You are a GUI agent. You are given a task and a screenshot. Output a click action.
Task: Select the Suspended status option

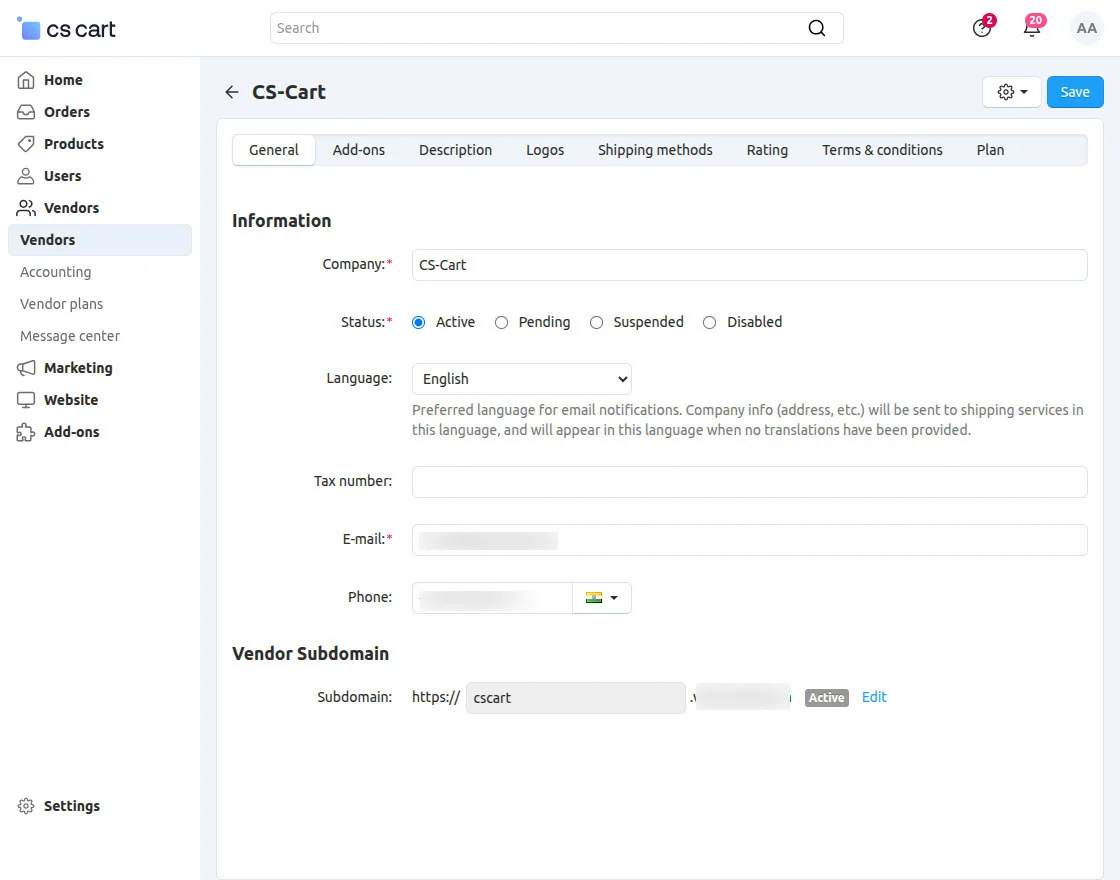596,322
